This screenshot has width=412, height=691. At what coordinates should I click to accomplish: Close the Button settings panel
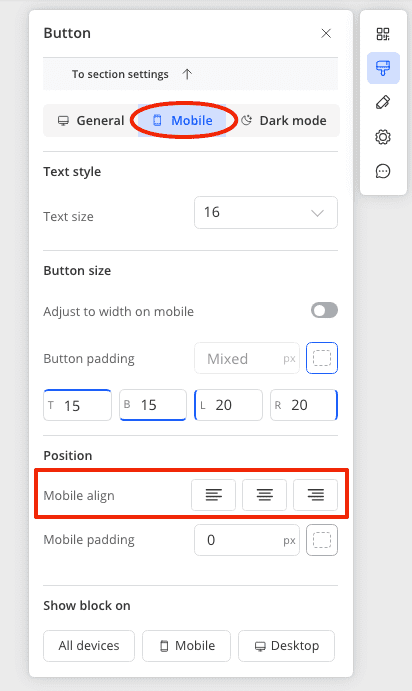tap(326, 33)
